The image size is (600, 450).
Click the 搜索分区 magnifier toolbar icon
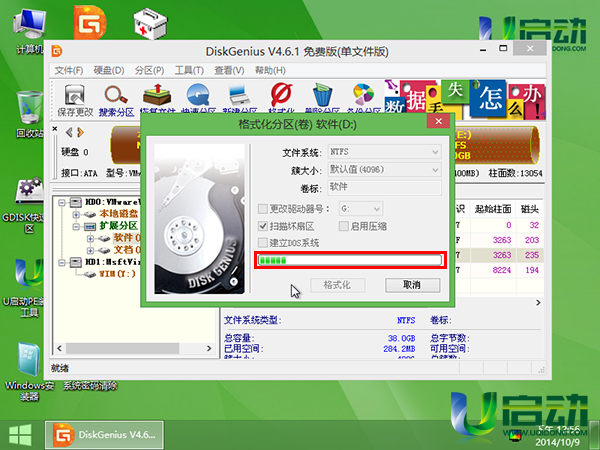(x=116, y=100)
